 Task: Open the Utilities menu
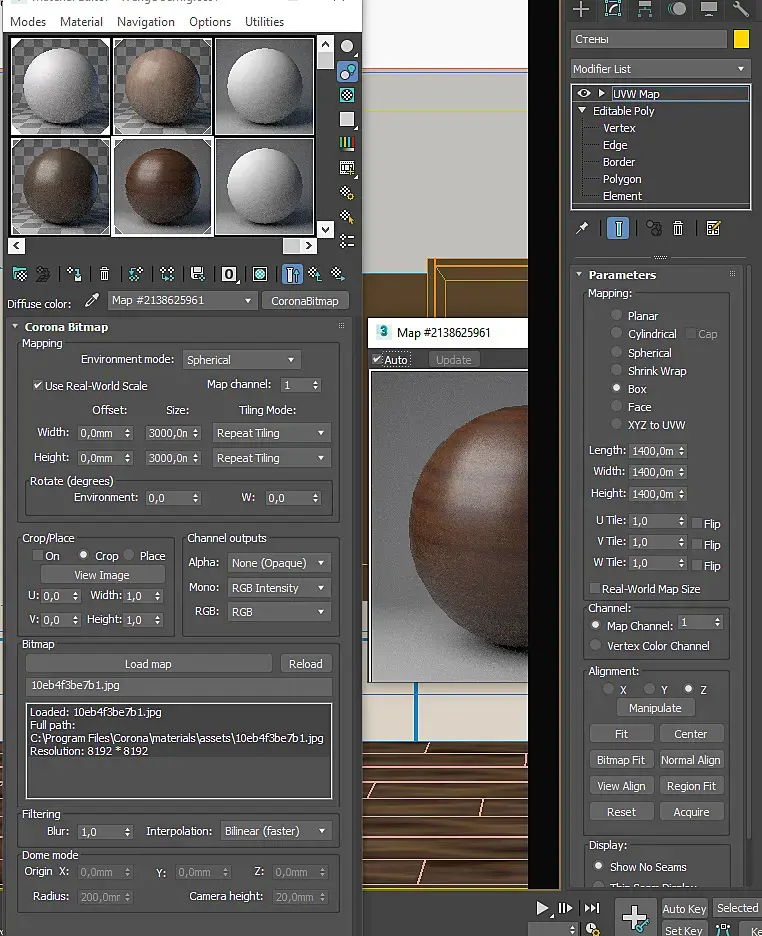[x=264, y=21]
